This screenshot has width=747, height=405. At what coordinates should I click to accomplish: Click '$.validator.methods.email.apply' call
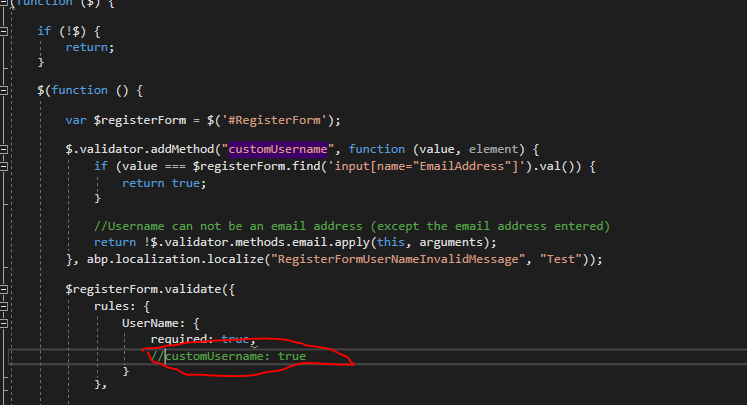coord(260,243)
